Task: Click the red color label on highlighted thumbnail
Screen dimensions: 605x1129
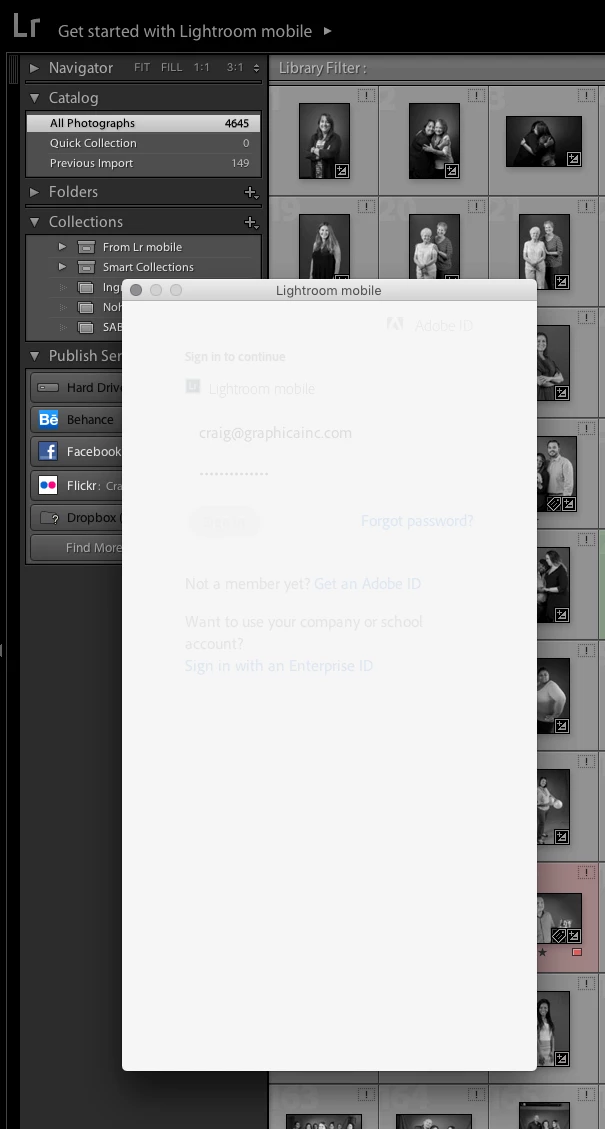Action: tap(577, 952)
